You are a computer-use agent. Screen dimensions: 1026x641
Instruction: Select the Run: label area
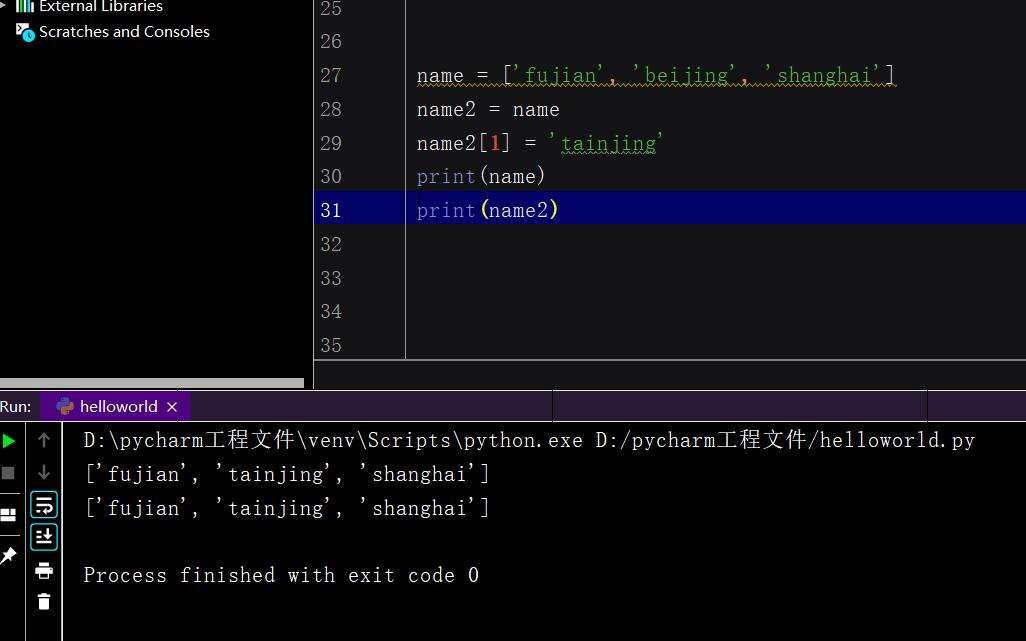(x=16, y=406)
